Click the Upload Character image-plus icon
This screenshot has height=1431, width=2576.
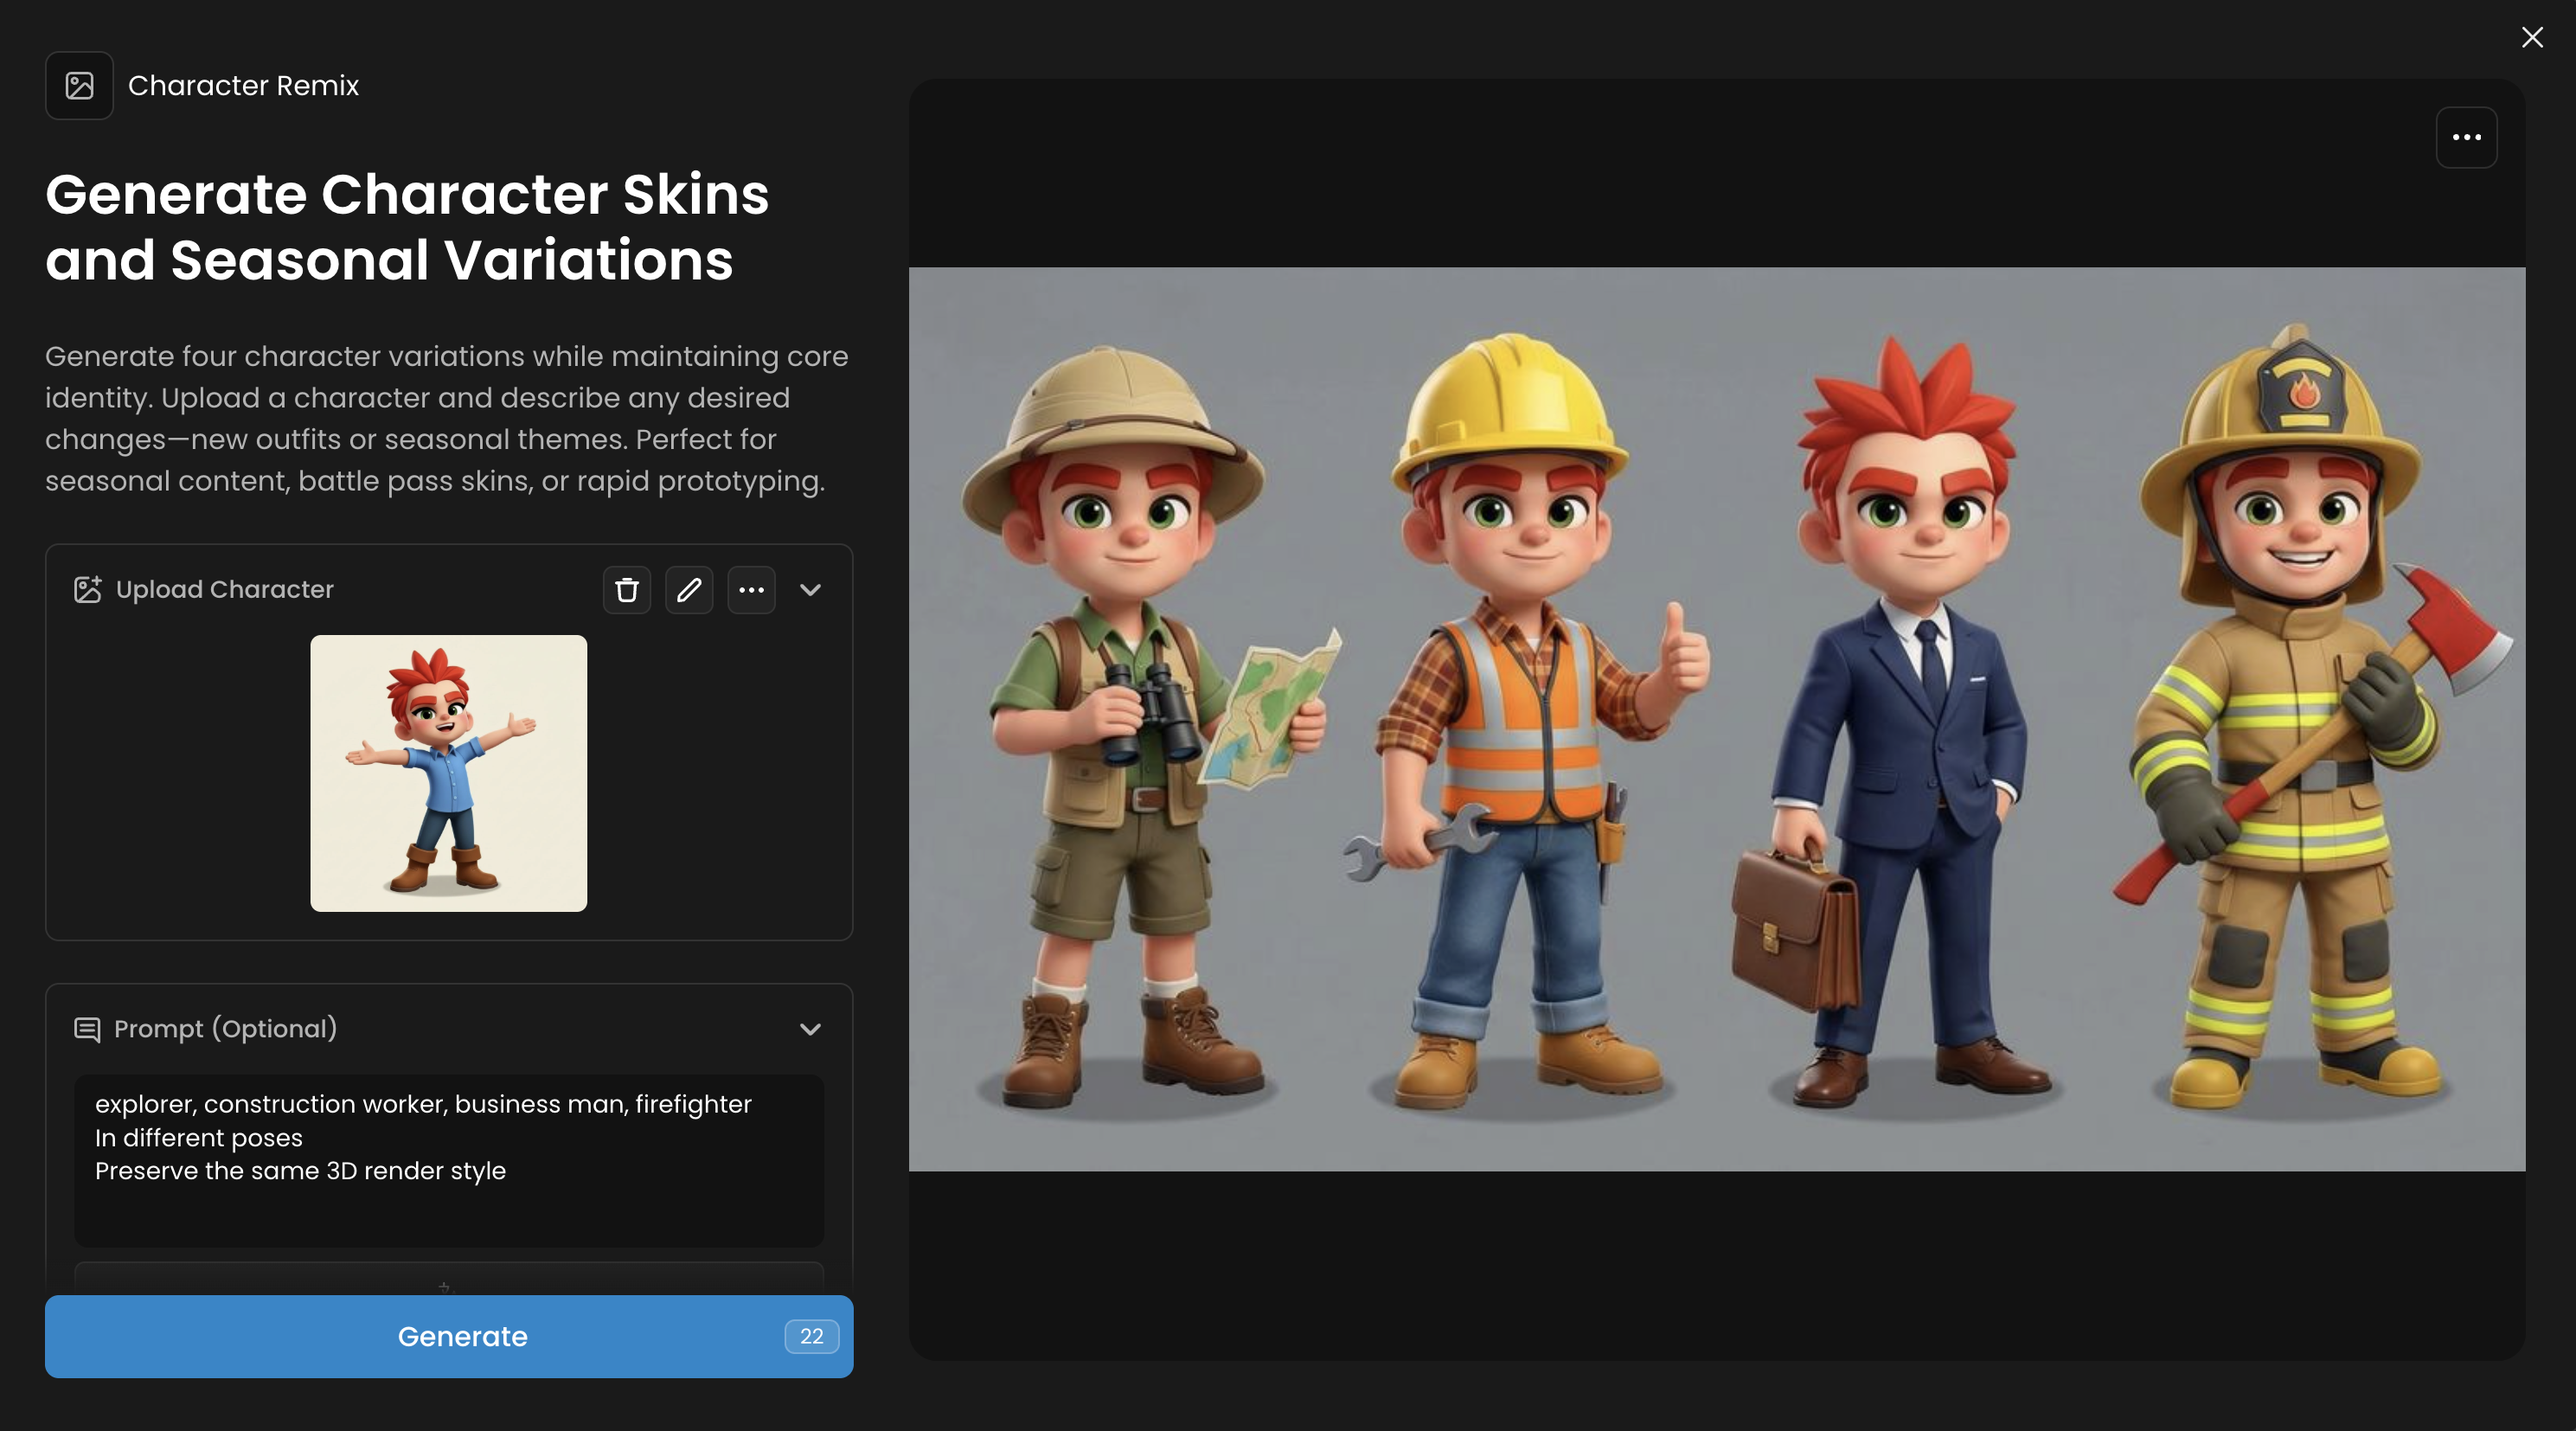coord(88,590)
